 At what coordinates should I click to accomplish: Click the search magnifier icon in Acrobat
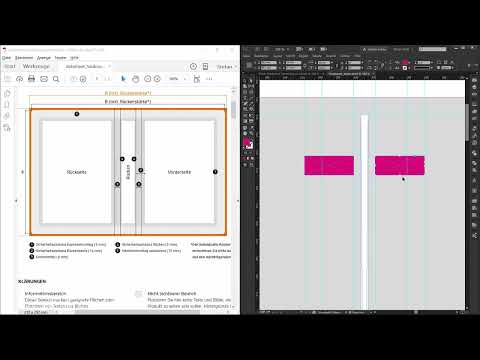coord(56,79)
